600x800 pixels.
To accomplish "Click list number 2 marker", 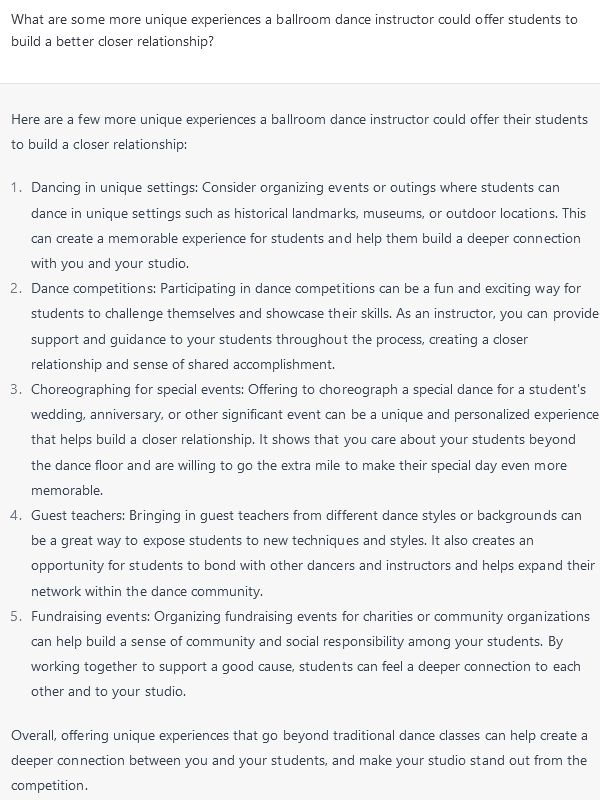I will 16,288.
